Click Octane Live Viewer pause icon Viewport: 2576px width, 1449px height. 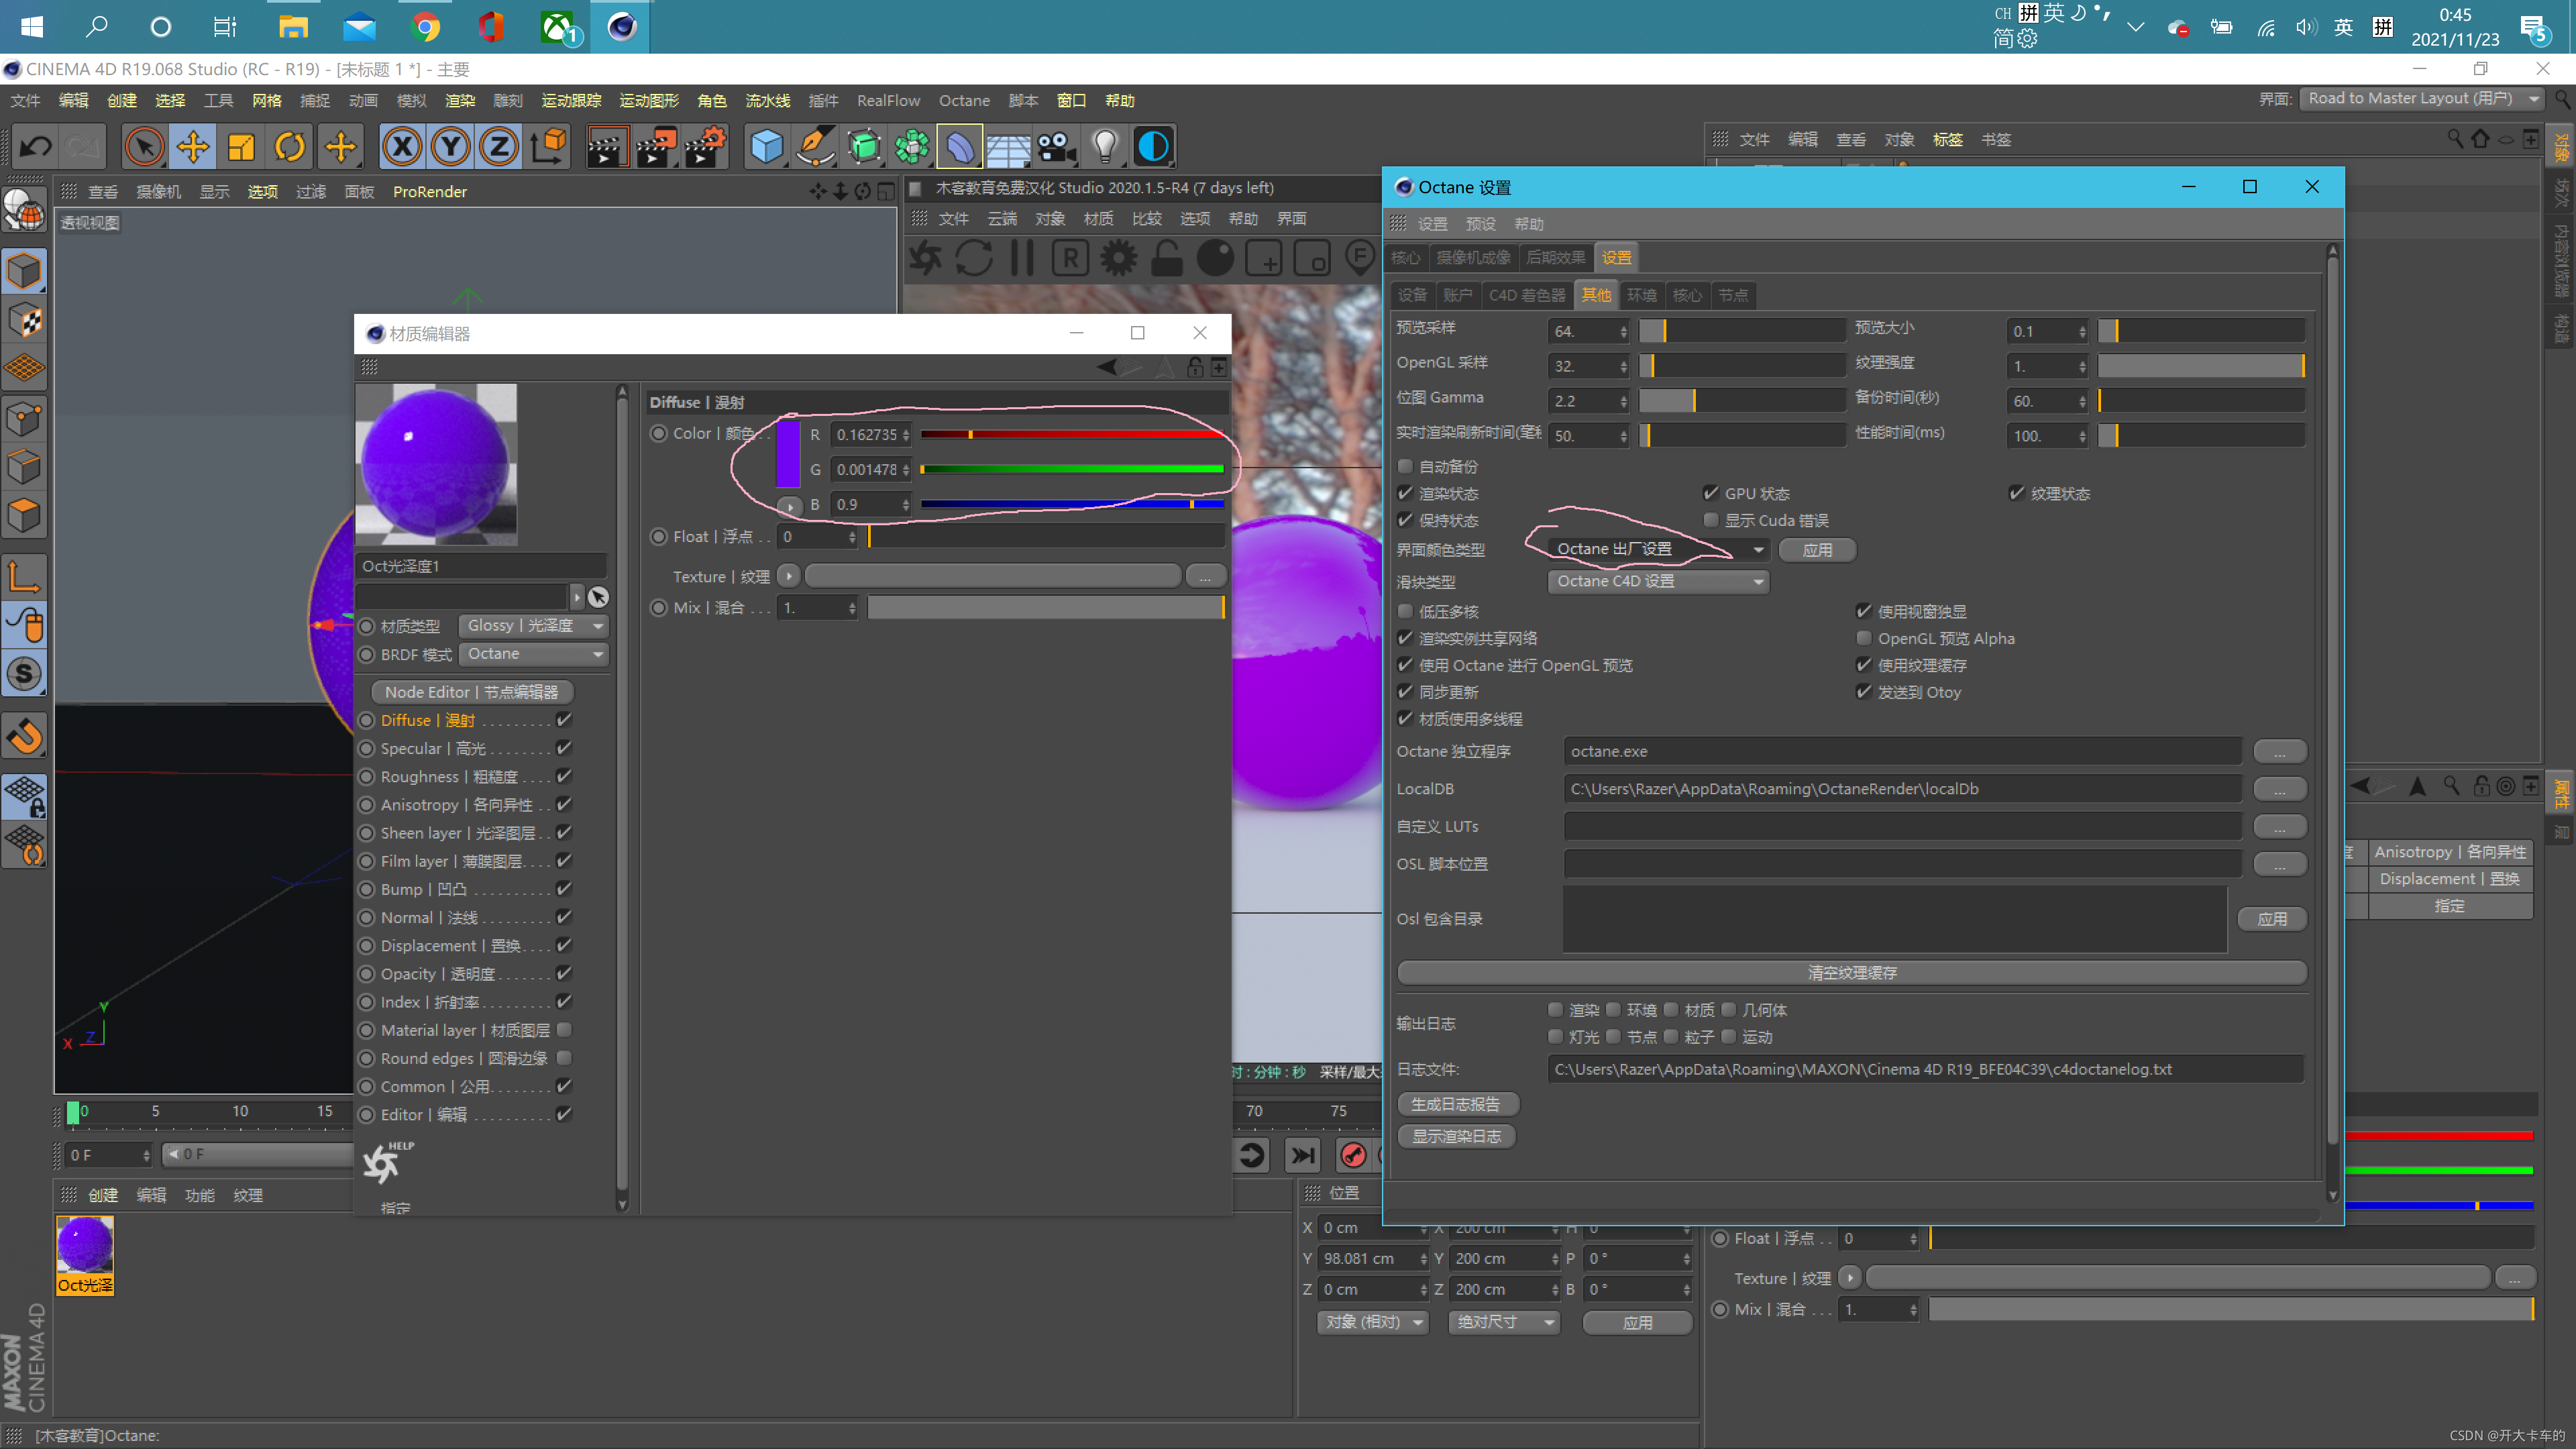1021,259
